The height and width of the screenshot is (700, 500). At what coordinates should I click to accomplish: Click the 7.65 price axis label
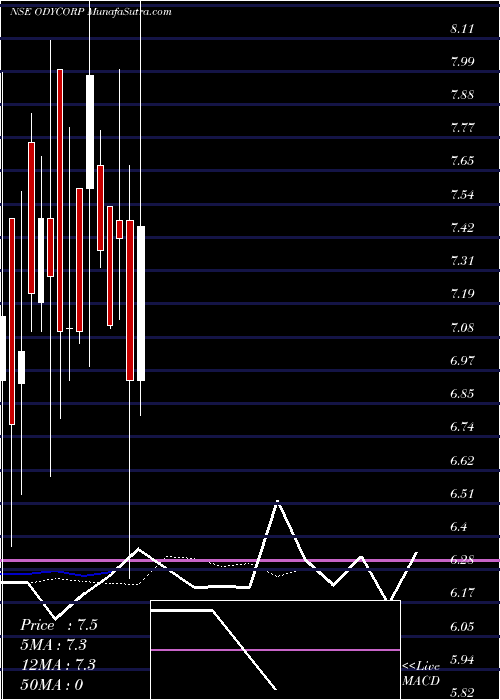(462, 161)
